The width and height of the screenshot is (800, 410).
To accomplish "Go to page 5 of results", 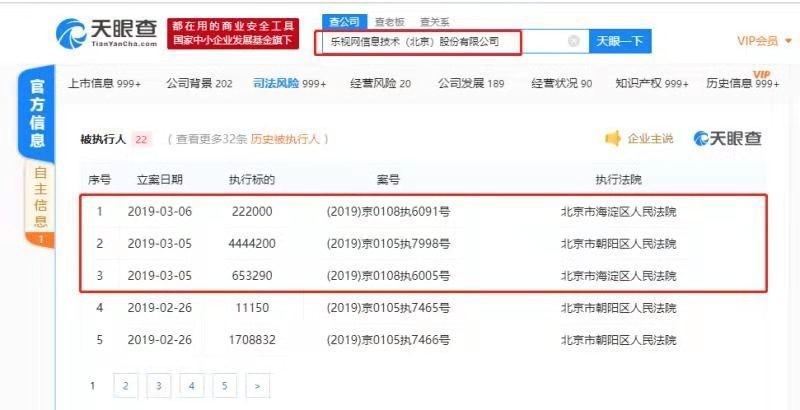I will pos(225,385).
